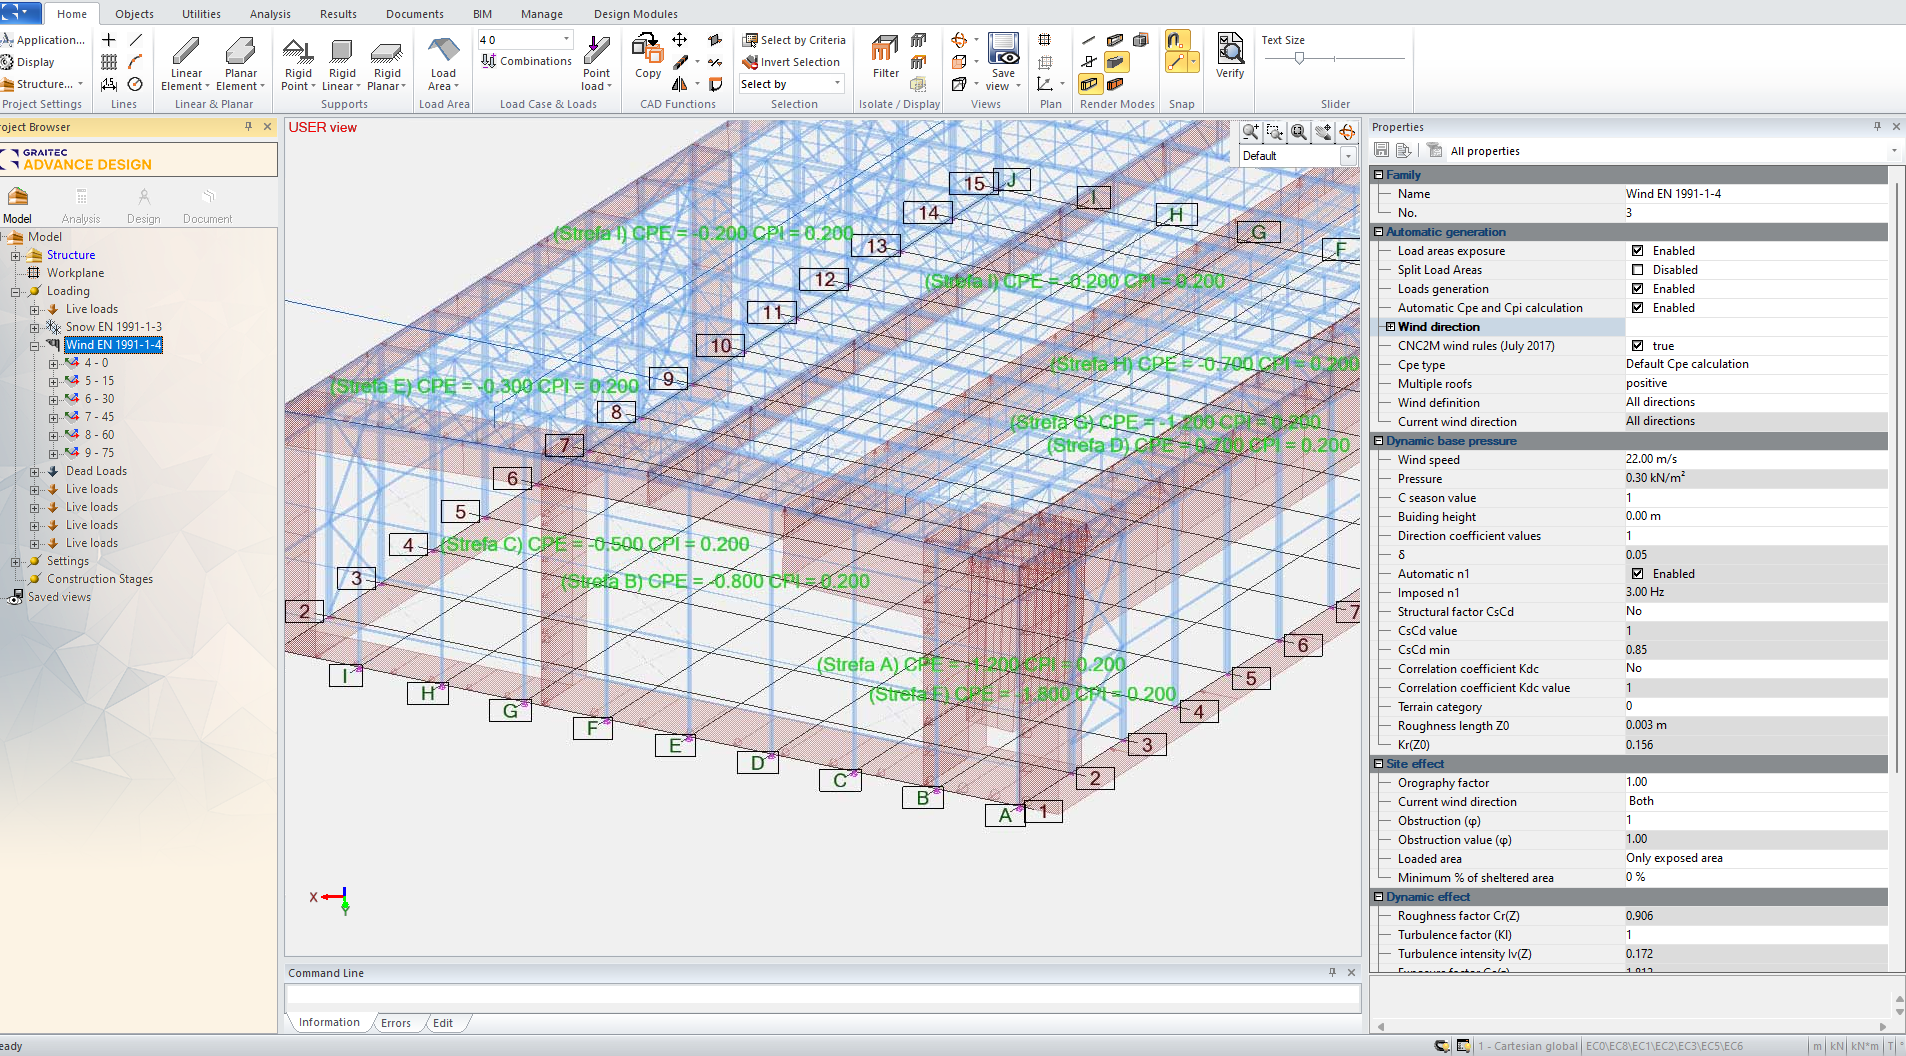Open the Analysis ribbon tab
The image size is (1906, 1056).
(x=270, y=14)
